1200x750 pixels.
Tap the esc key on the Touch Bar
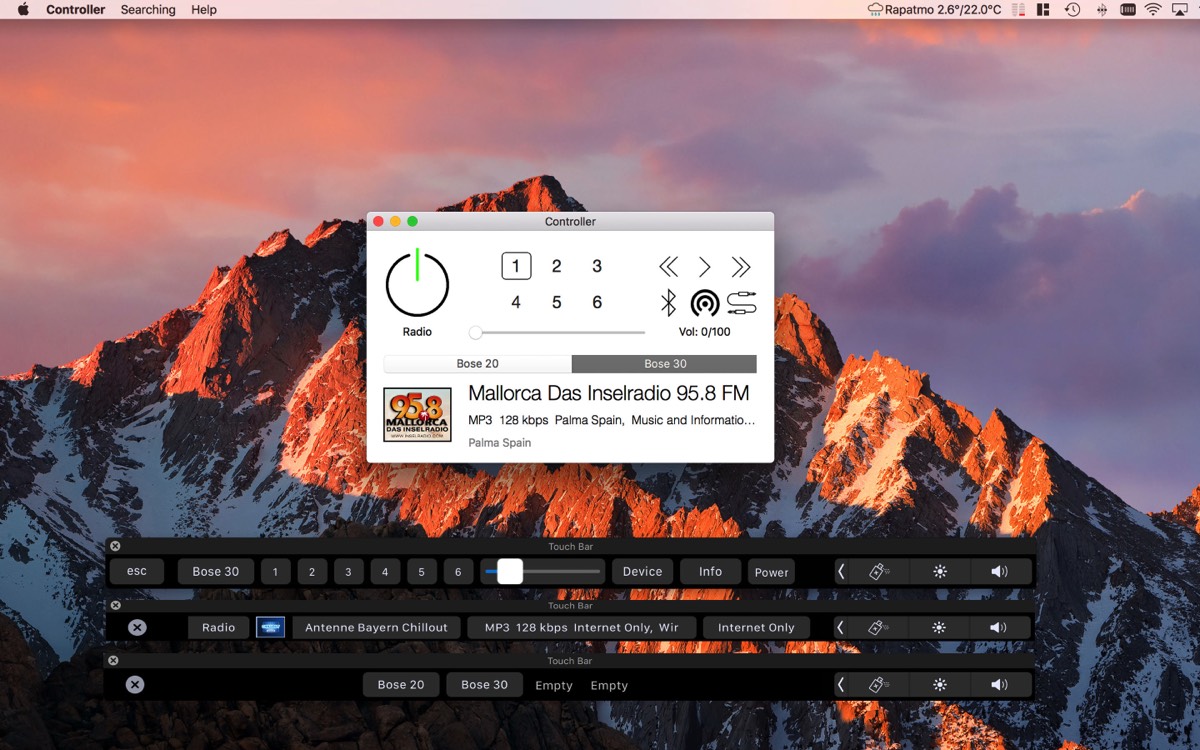[137, 571]
